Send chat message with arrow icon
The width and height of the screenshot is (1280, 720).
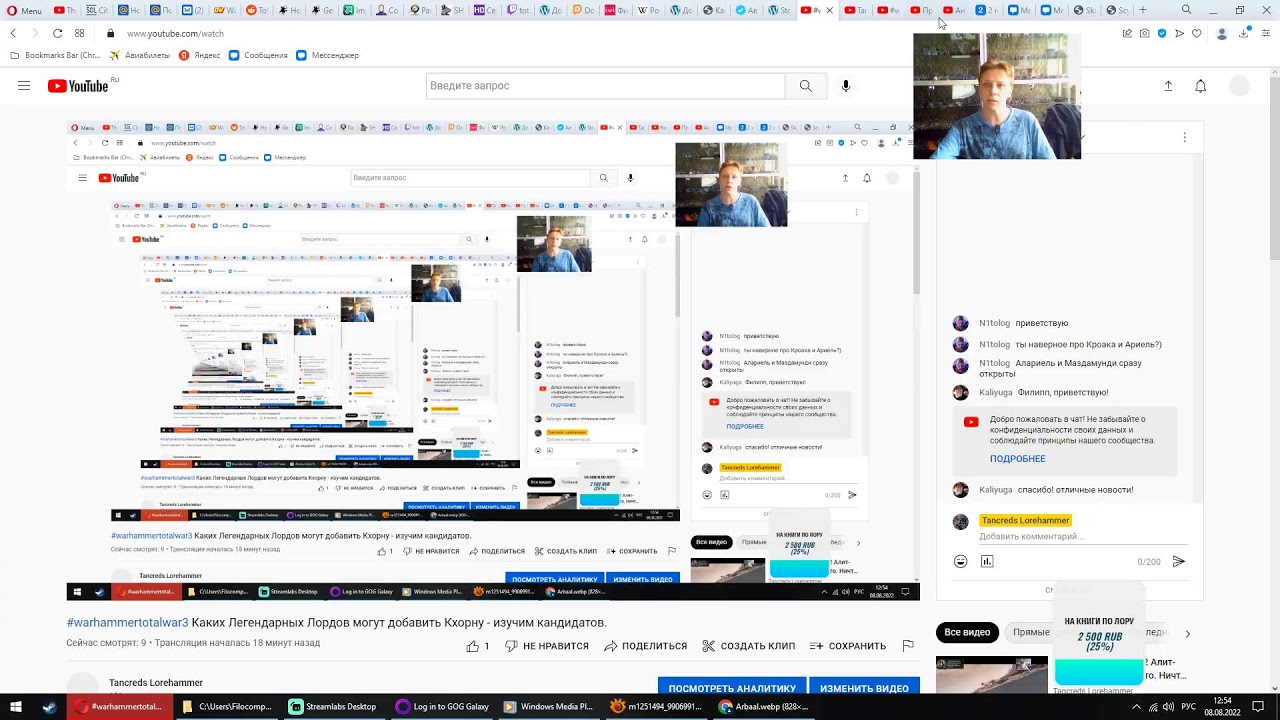pos(1179,562)
